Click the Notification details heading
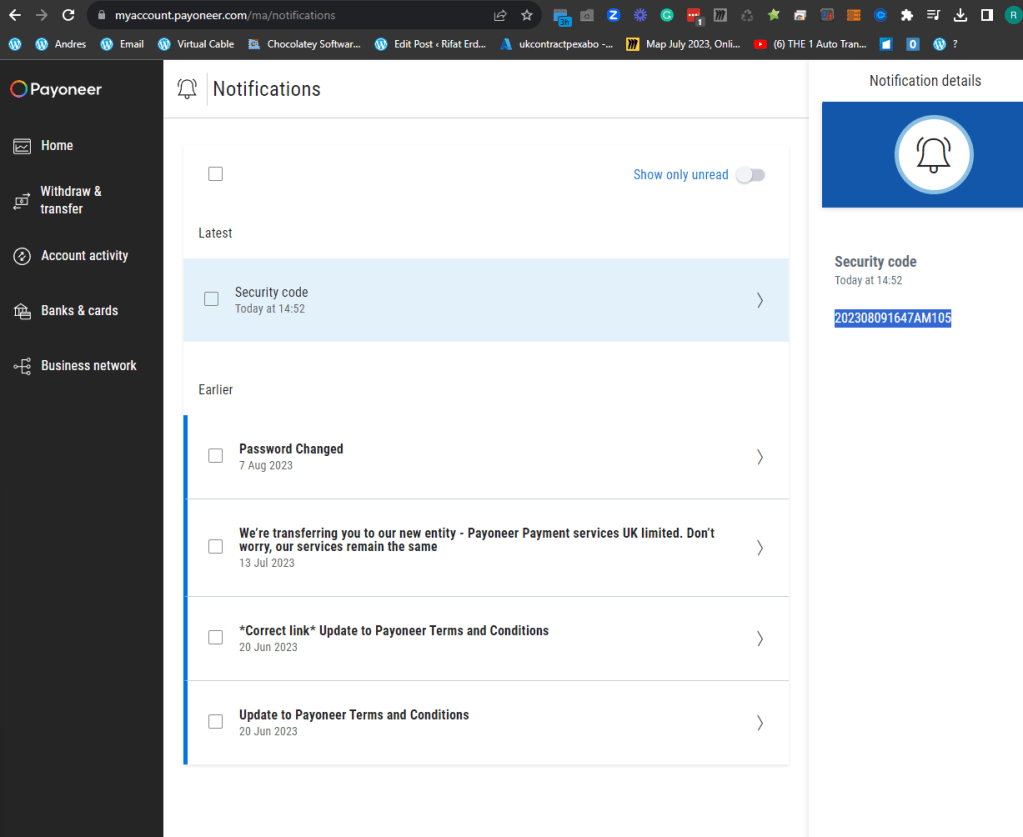1023x837 pixels. [x=925, y=81]
